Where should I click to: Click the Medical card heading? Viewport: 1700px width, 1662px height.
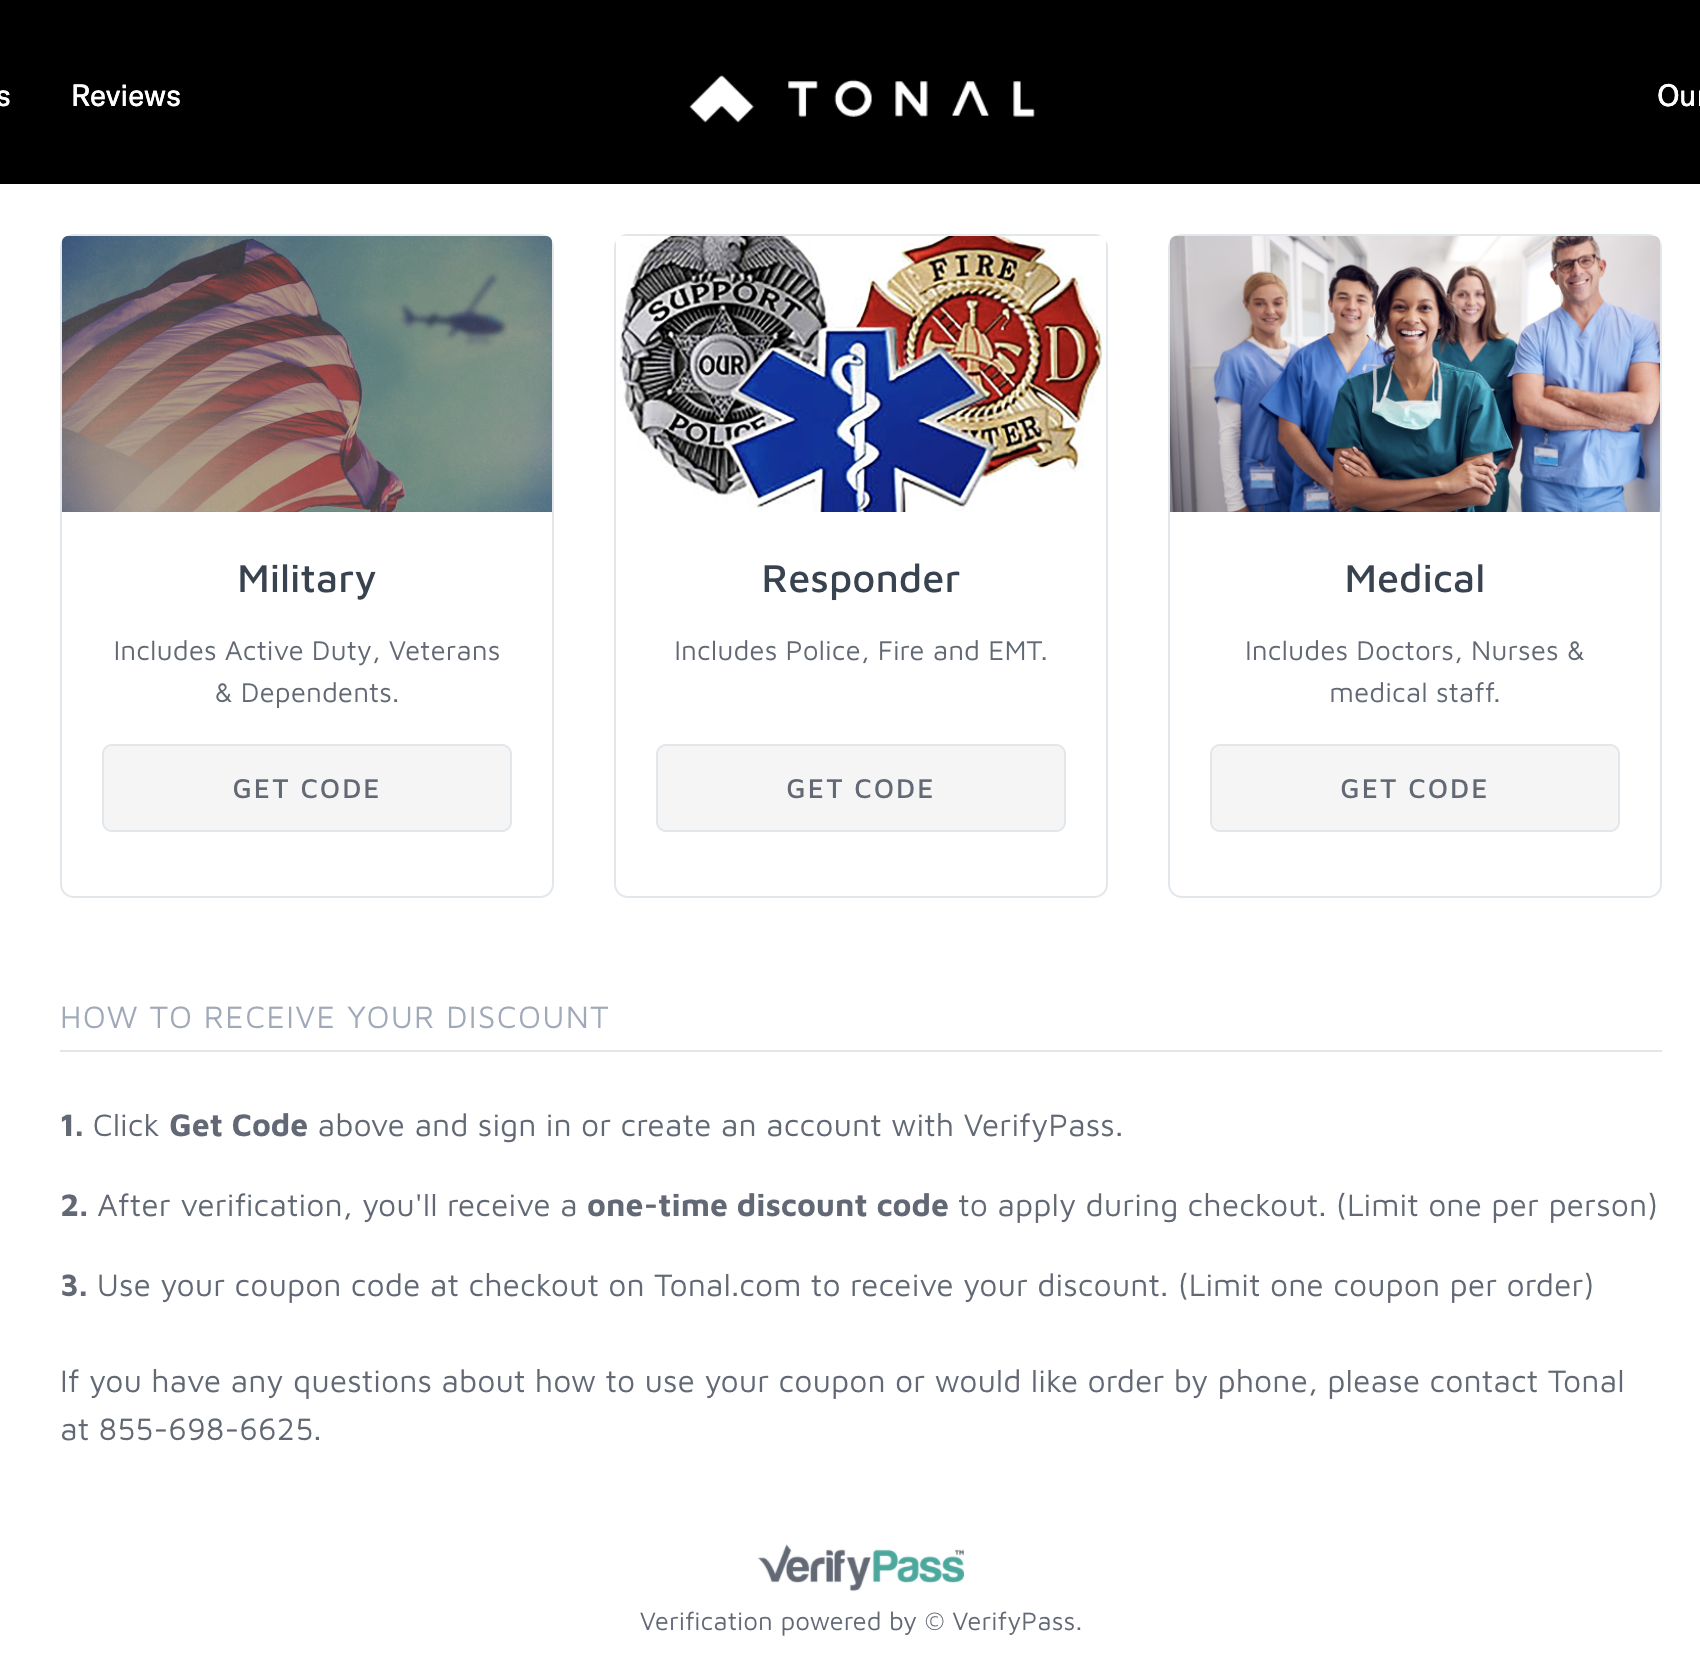(x=1415, y=579)
